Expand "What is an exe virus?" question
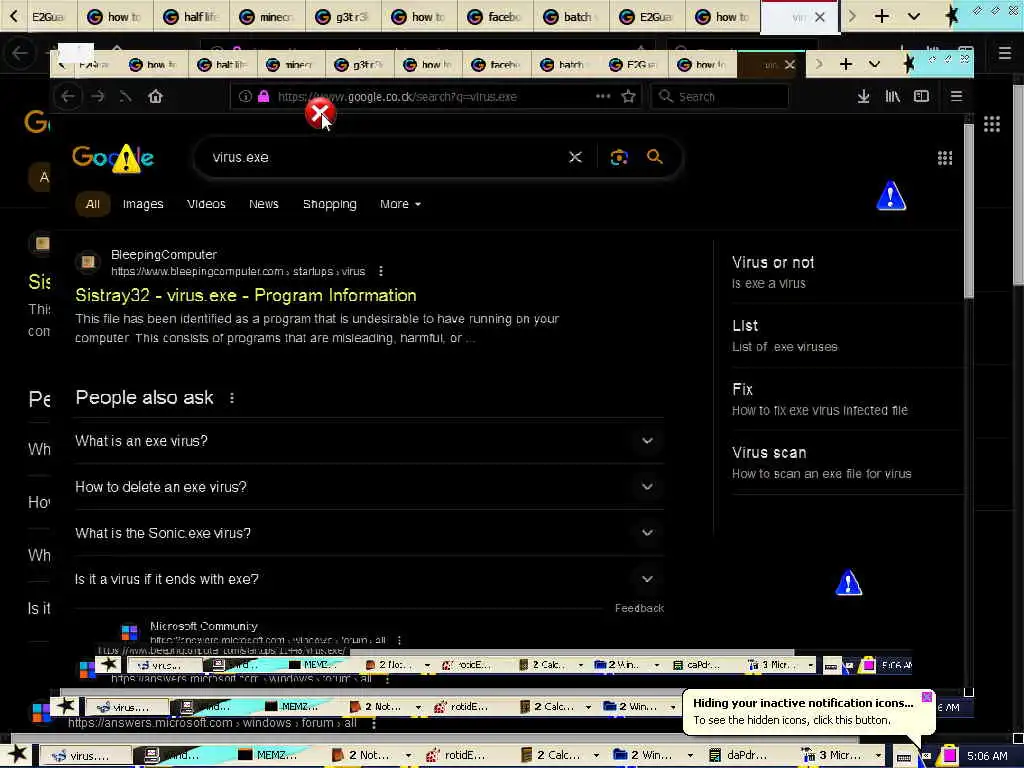This screenshot has width=1024, height=768. pos(369,441)
